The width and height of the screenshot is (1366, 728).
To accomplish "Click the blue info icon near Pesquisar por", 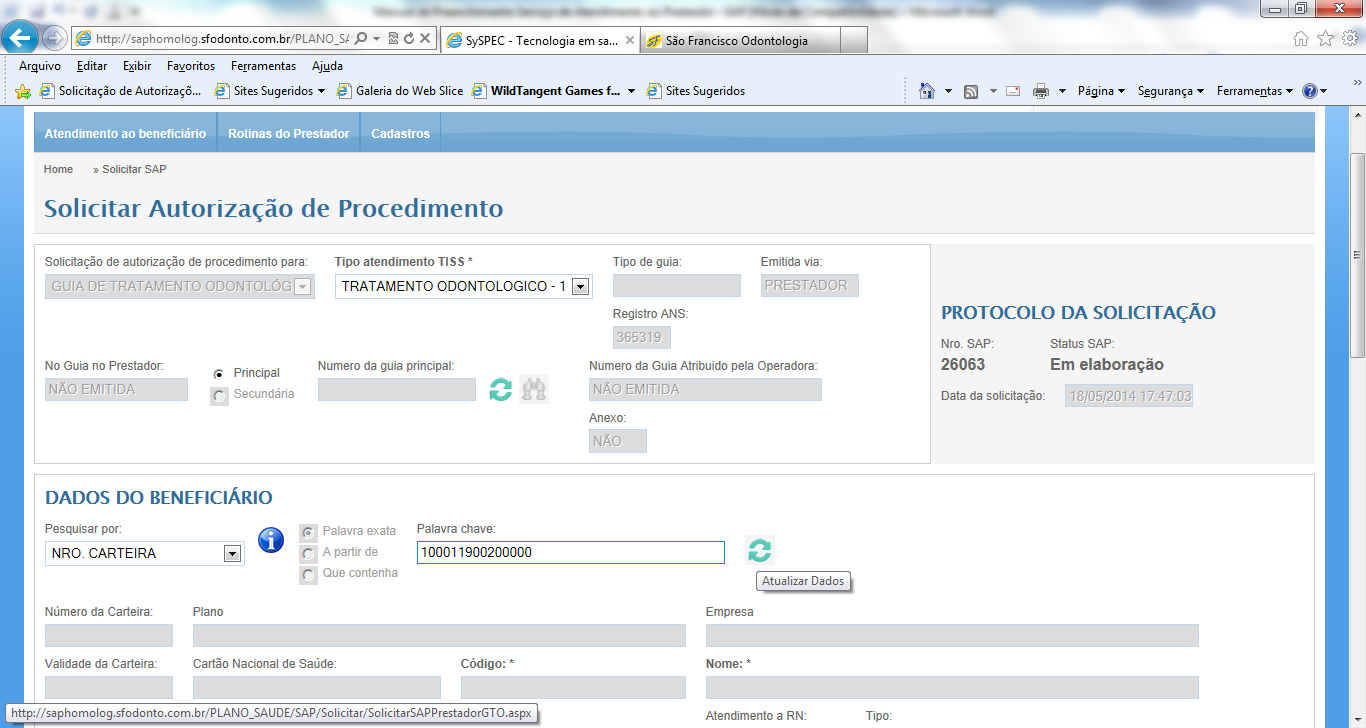I will pyautogui.click(x=271, y=540).
